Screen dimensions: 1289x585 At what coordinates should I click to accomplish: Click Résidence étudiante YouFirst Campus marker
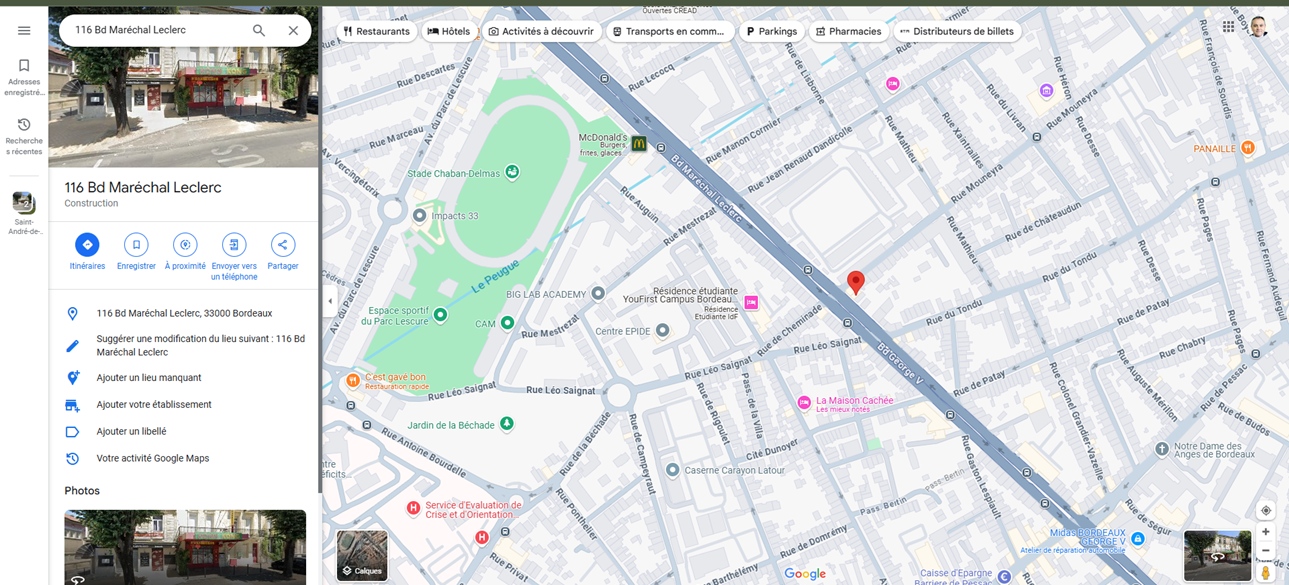coord(751,303)
